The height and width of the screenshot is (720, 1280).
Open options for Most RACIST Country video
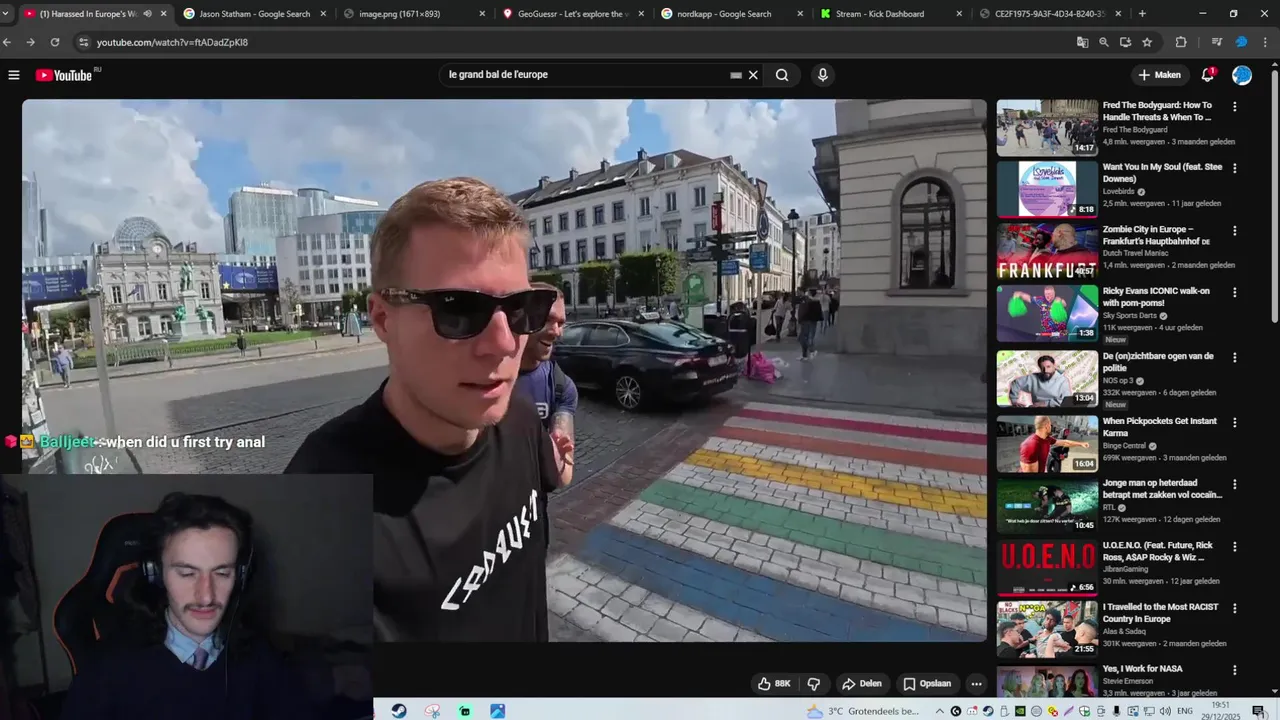coord(1235,608)
